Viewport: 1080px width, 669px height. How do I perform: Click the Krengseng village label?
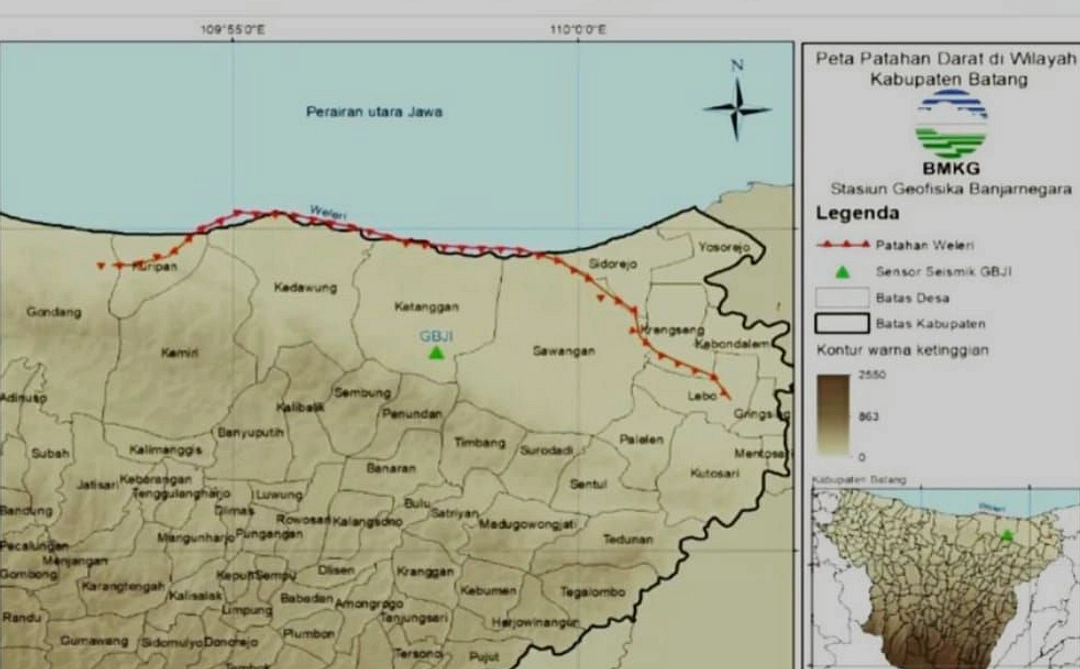point(672,331)
